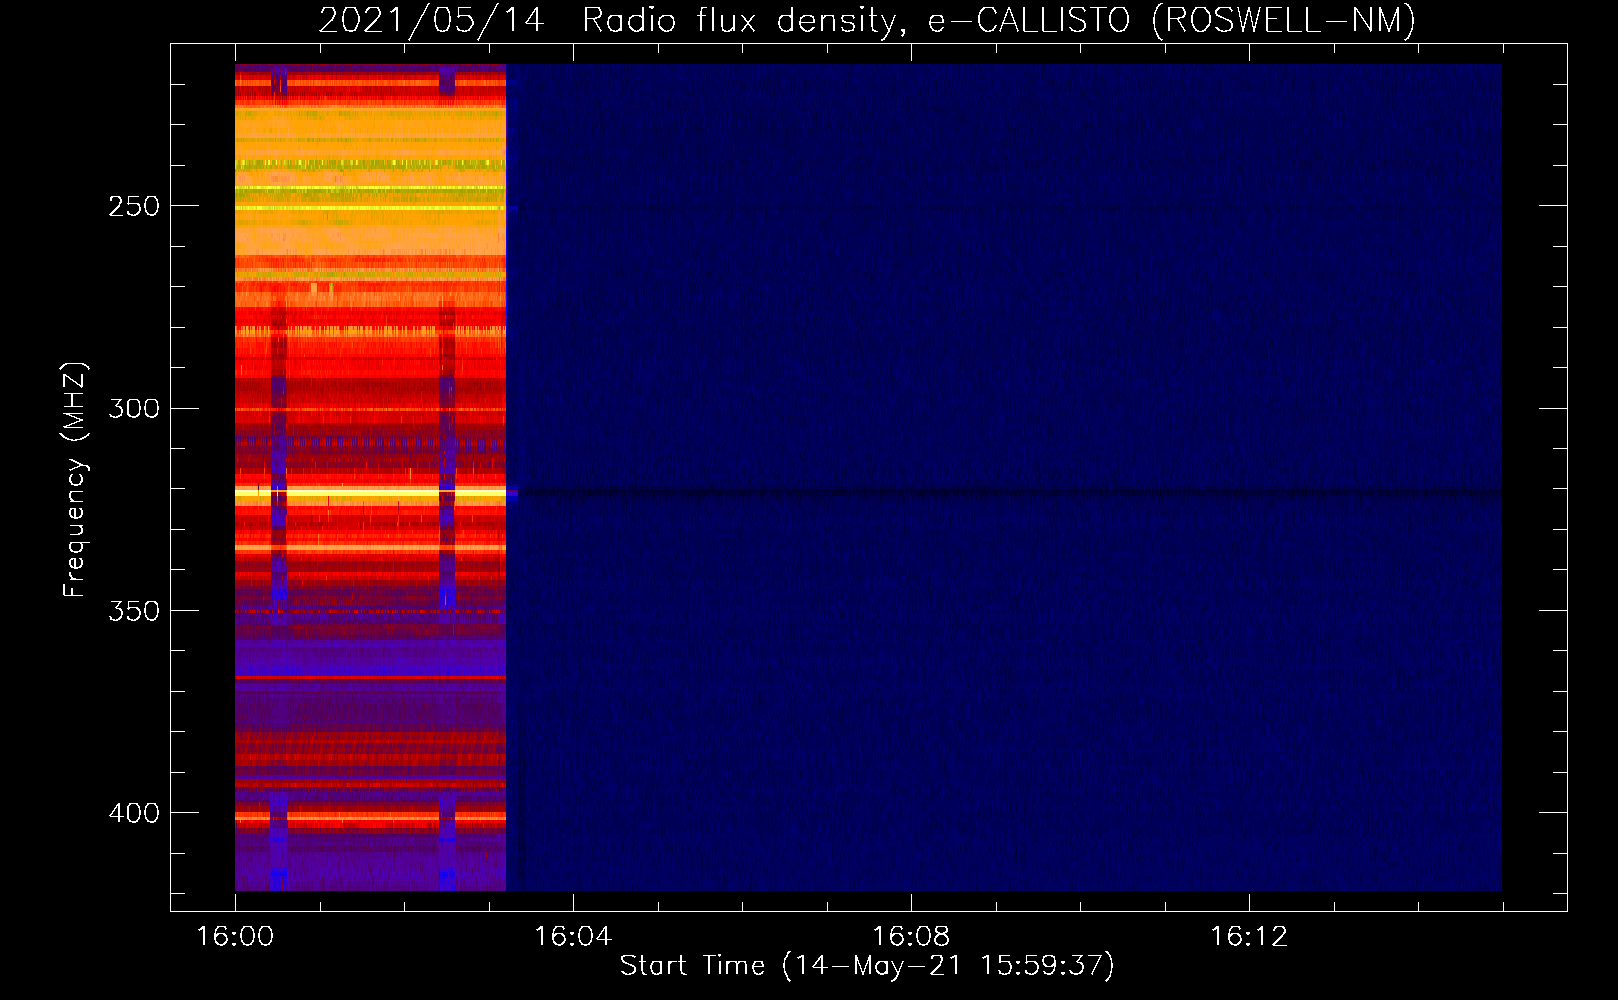
Task: Click the 'Frequency (MHZ)' axis label
Action: pos(75,480)
